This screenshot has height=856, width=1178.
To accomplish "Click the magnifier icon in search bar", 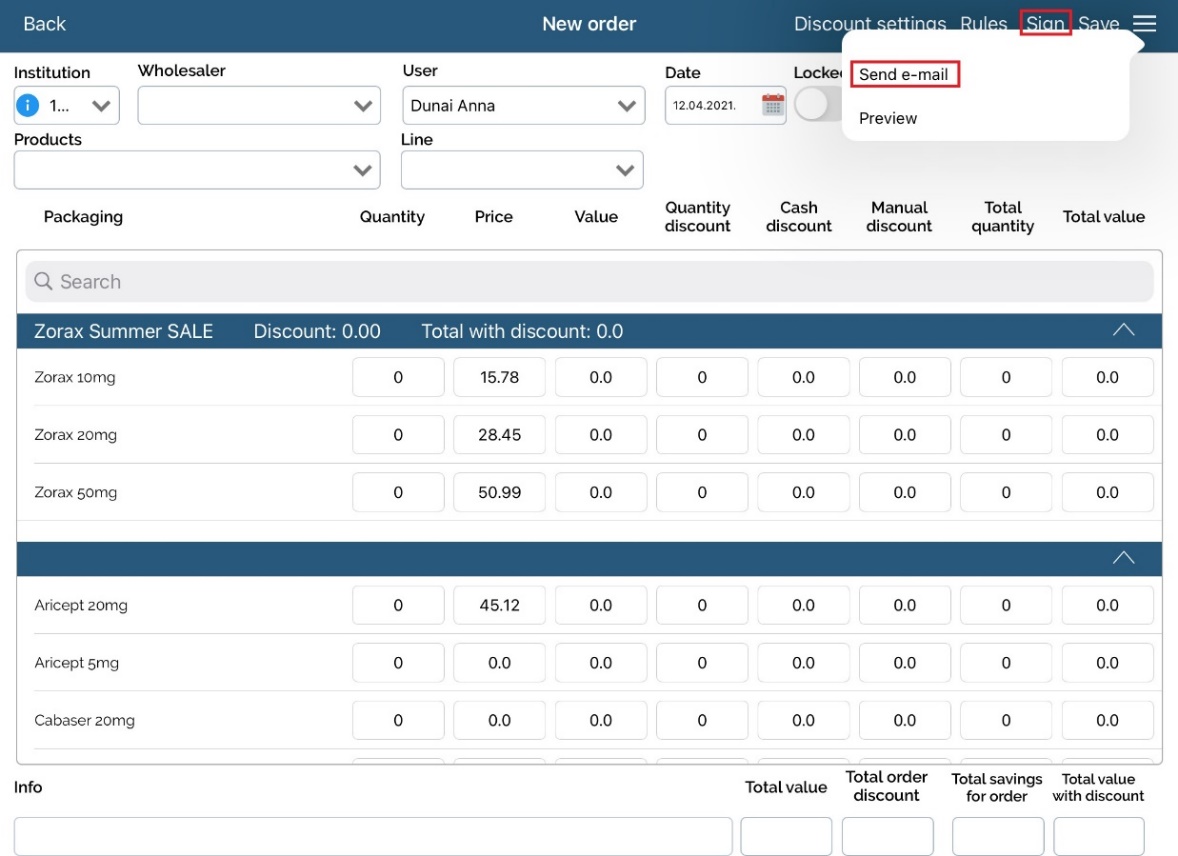I will (x=43, y=282).
